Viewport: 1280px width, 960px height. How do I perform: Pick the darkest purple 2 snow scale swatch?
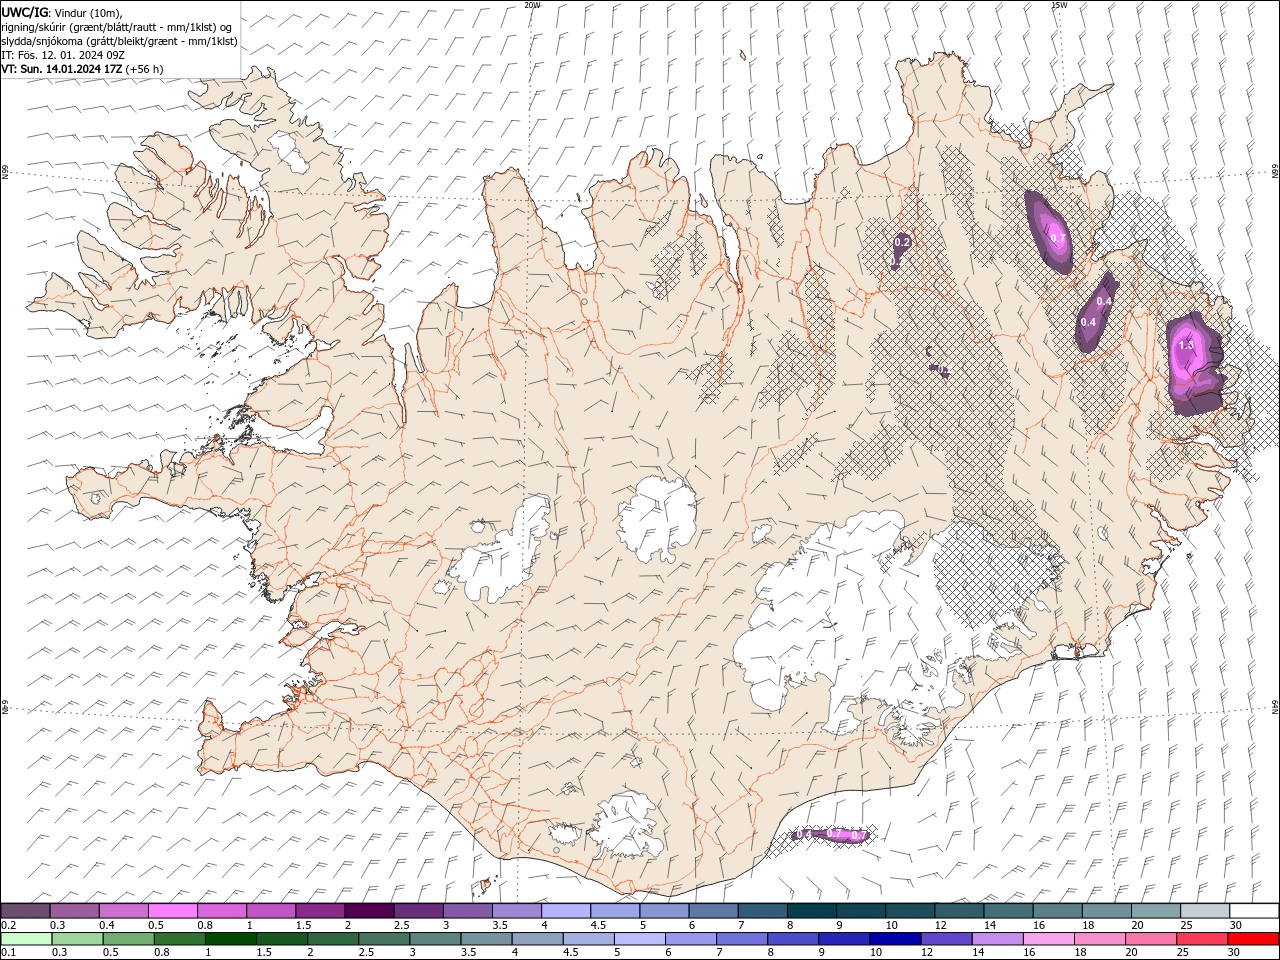(369, 911)
